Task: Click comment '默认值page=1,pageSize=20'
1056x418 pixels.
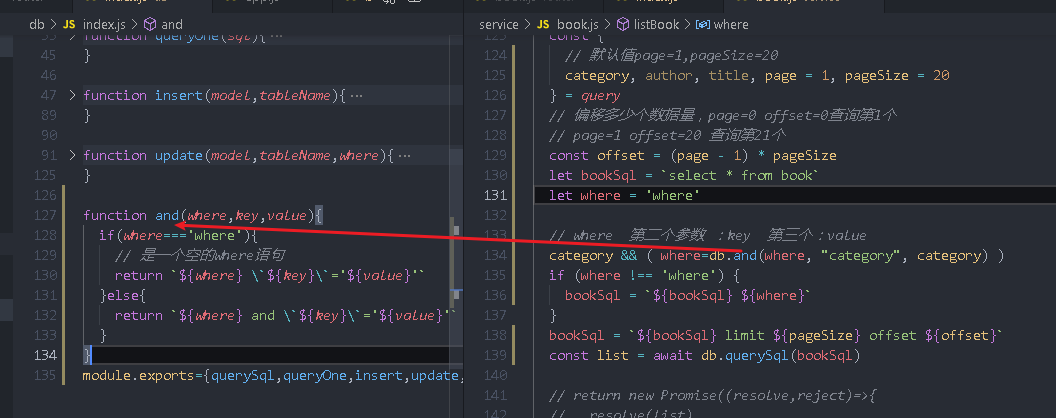Action: [x=671, y=55]
